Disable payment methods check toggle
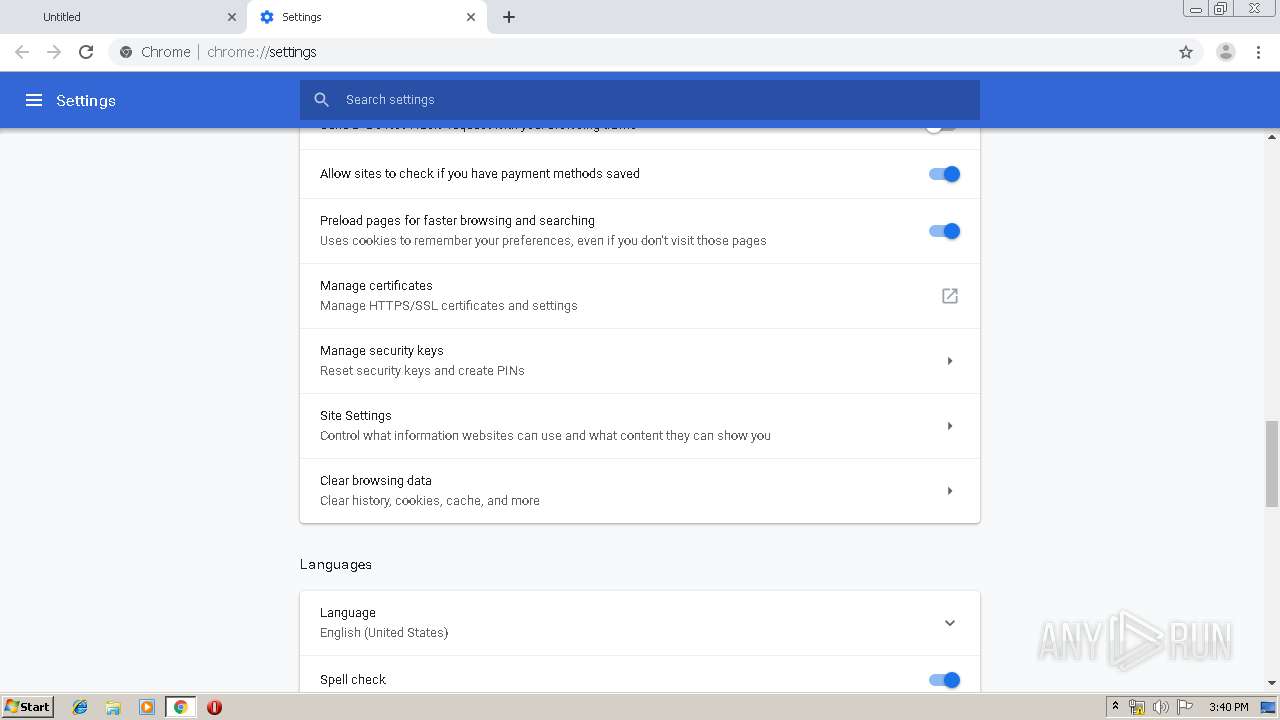This screenshot has height=720, width=1280. point(944,174)
